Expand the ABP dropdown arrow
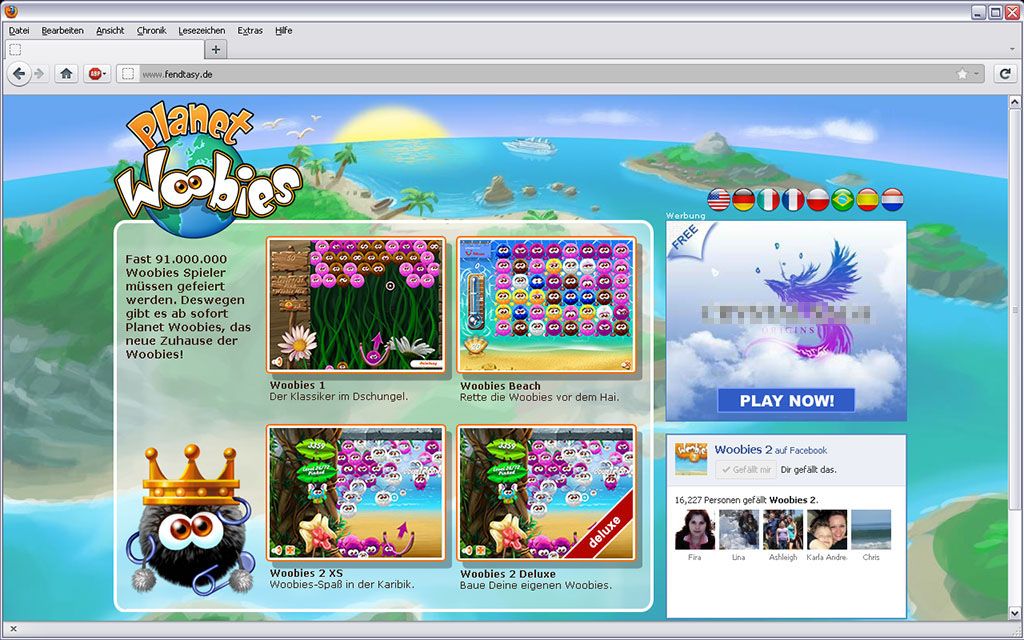The width and height of the screenshot is (1024, 640). click(104, 74)
